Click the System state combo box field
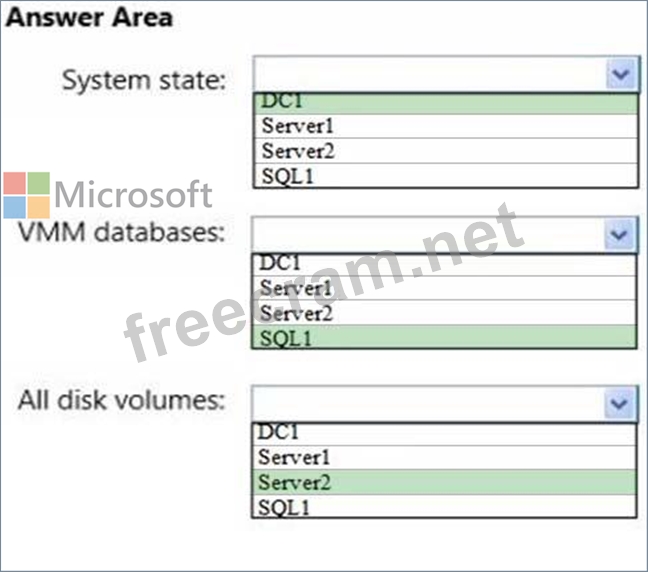648x572 pixels. [446, 74]
